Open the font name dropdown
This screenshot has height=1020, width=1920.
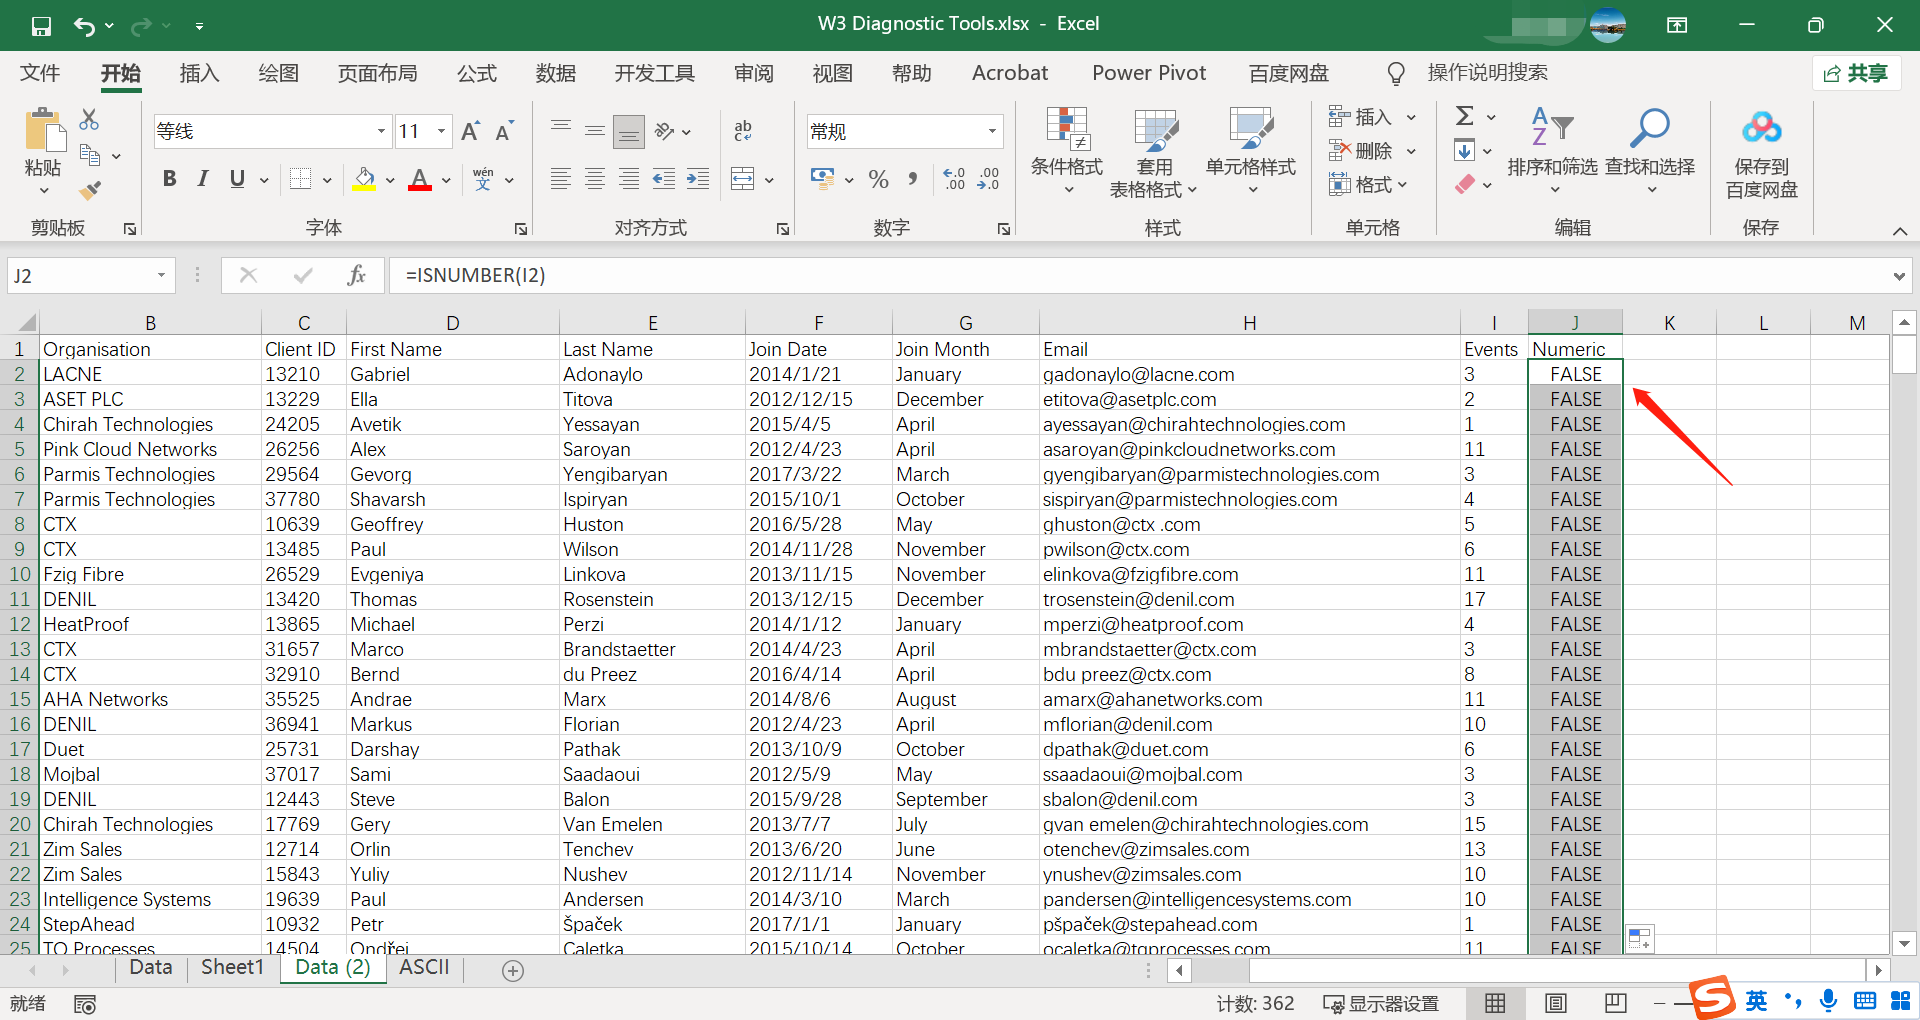click(x=381, y=131)
